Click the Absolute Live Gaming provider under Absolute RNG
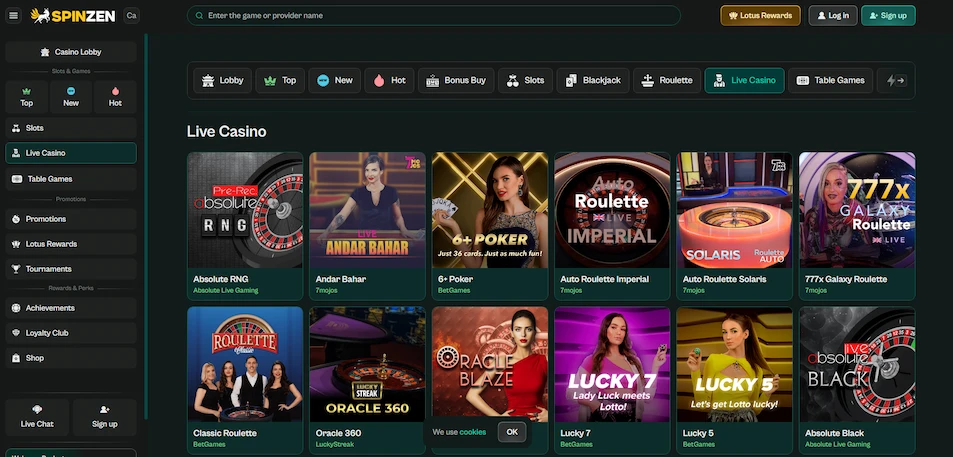953x457 pixels. point(225,290)
